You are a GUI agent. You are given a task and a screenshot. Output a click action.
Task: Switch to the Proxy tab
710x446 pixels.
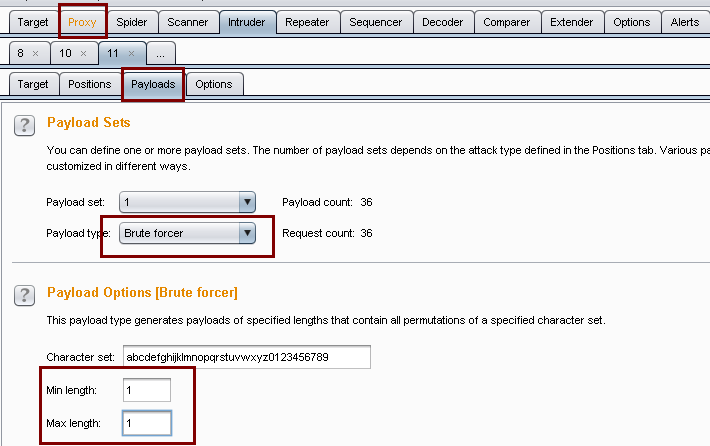(82, 22)
